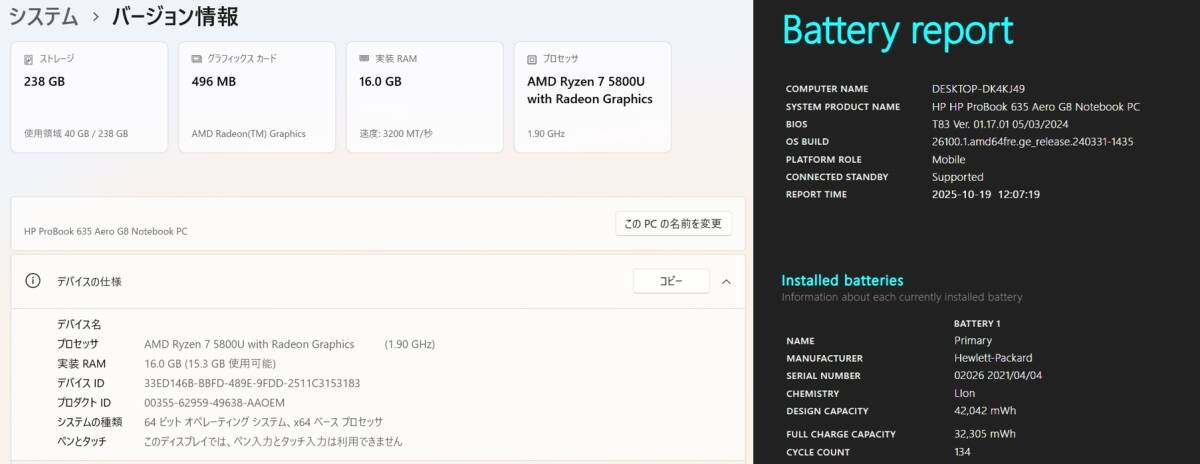Click the cycle count value 134
Screen dimensions: 1200x464
964,452
